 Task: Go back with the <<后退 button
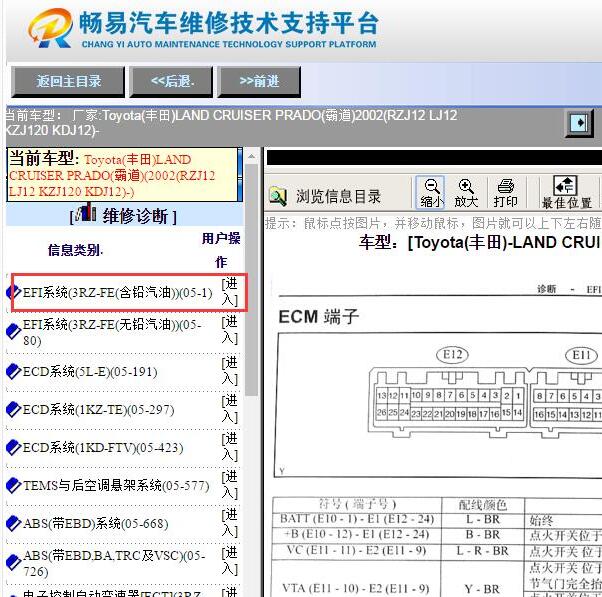[171, 81]
